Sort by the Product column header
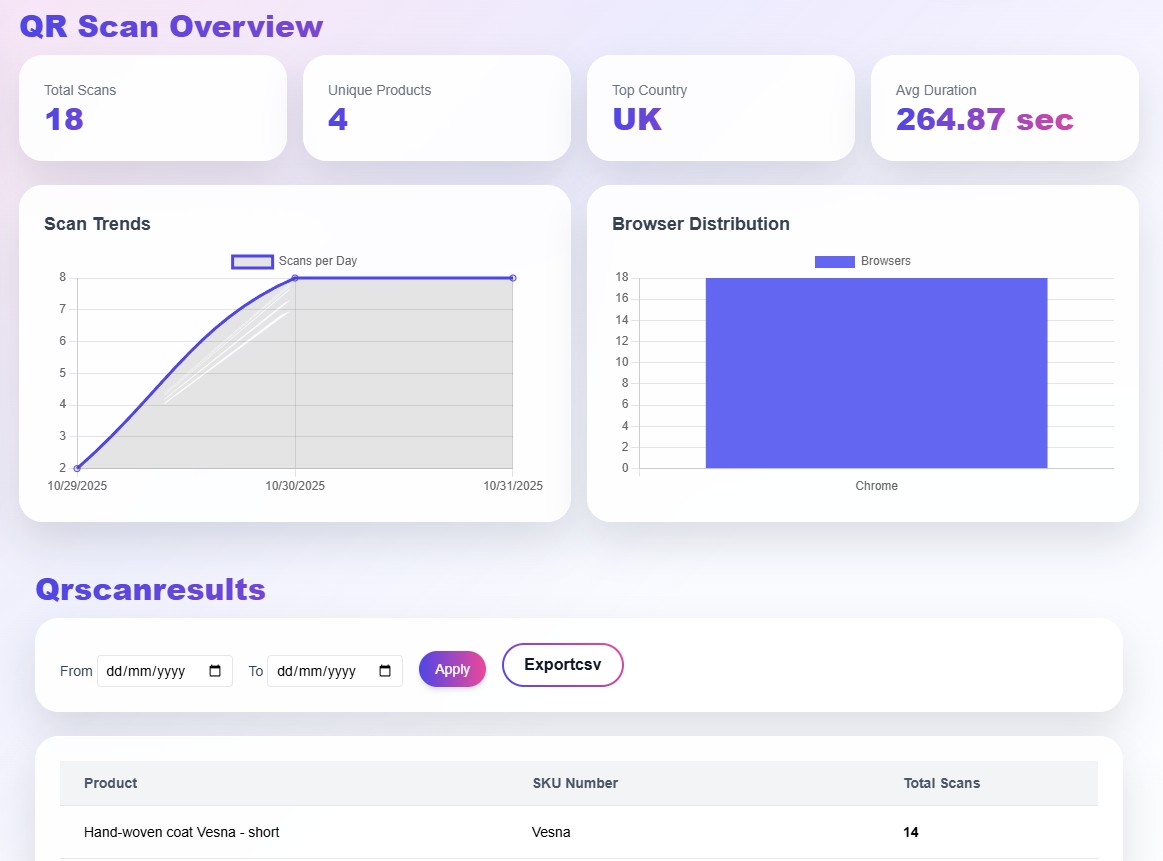Screen dimensions: 1163x861 (x=110, y=783)
